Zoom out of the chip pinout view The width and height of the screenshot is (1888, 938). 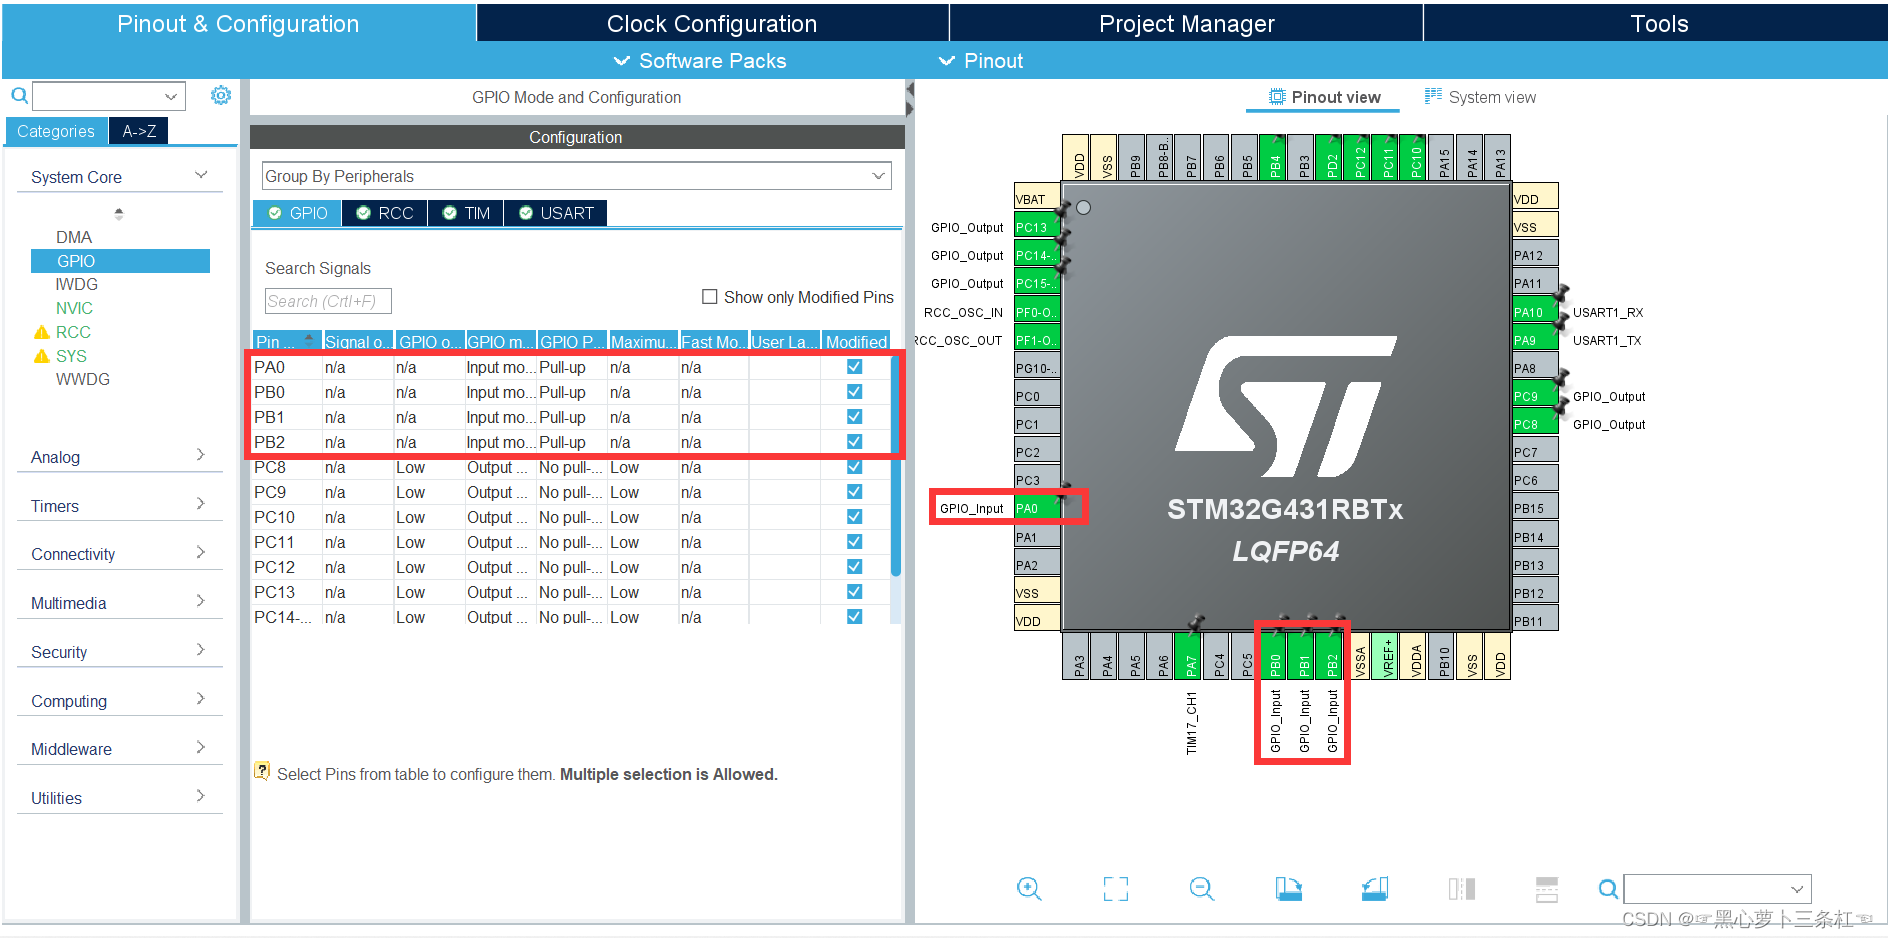click(x=1202, y=888)
